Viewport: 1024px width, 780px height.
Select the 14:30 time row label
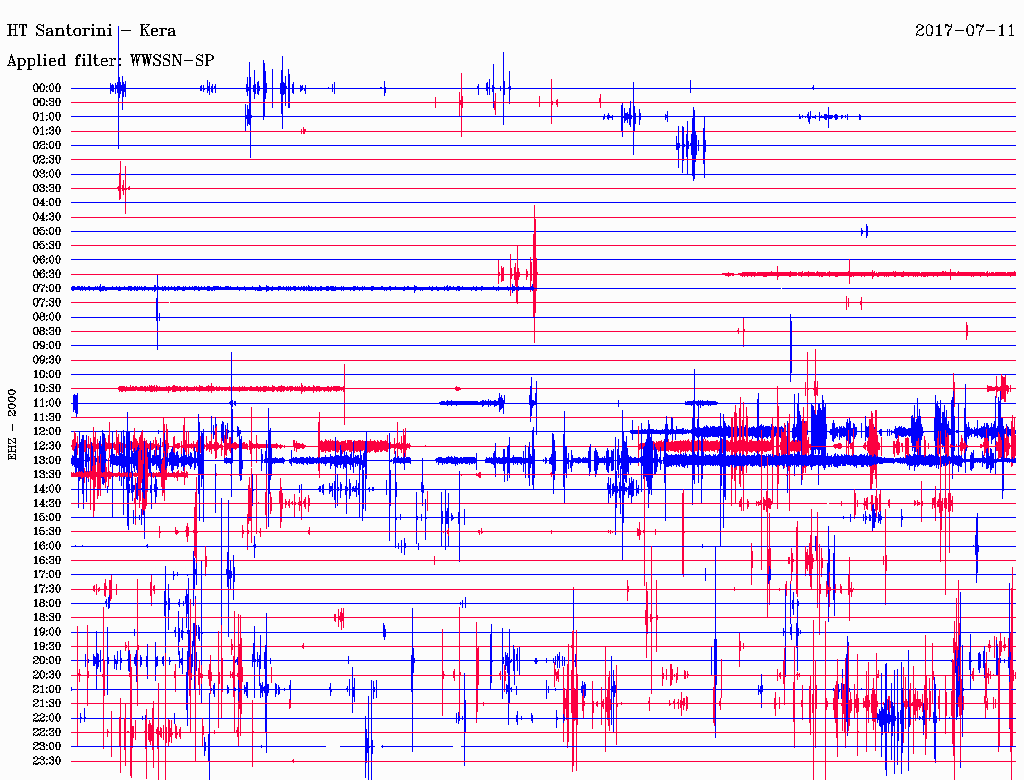coord(47,504)
